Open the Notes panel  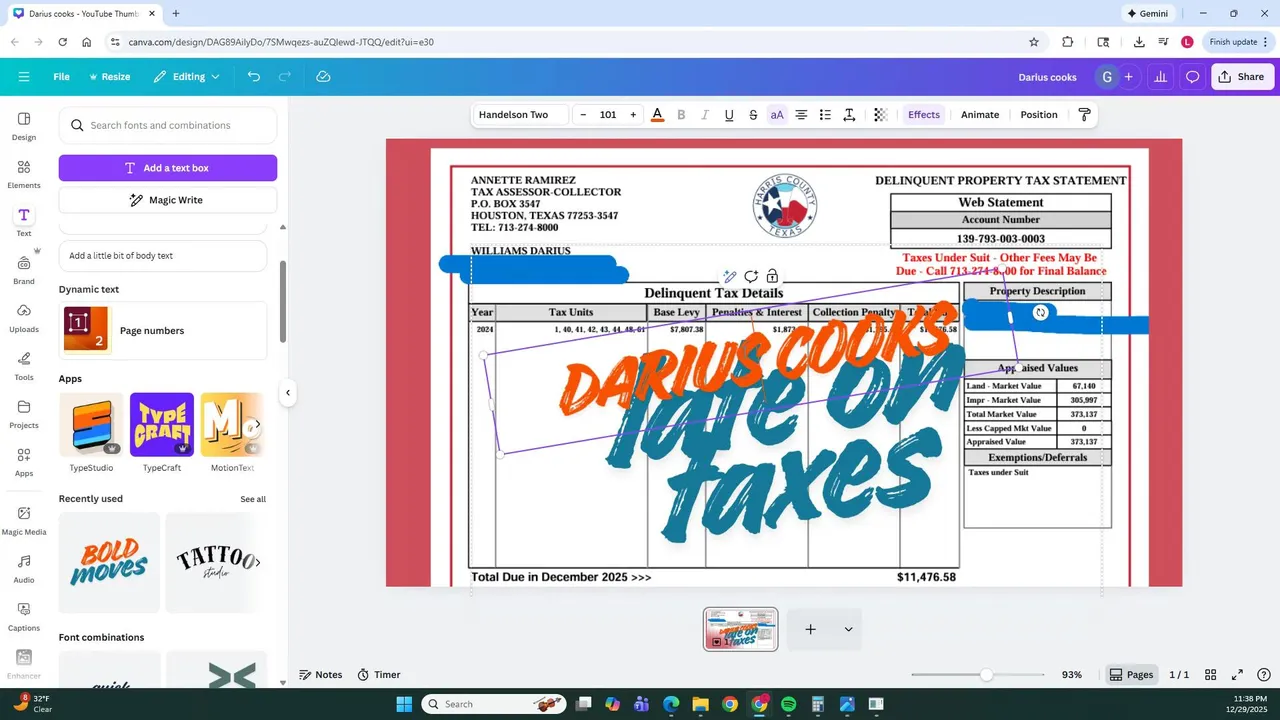321,675
